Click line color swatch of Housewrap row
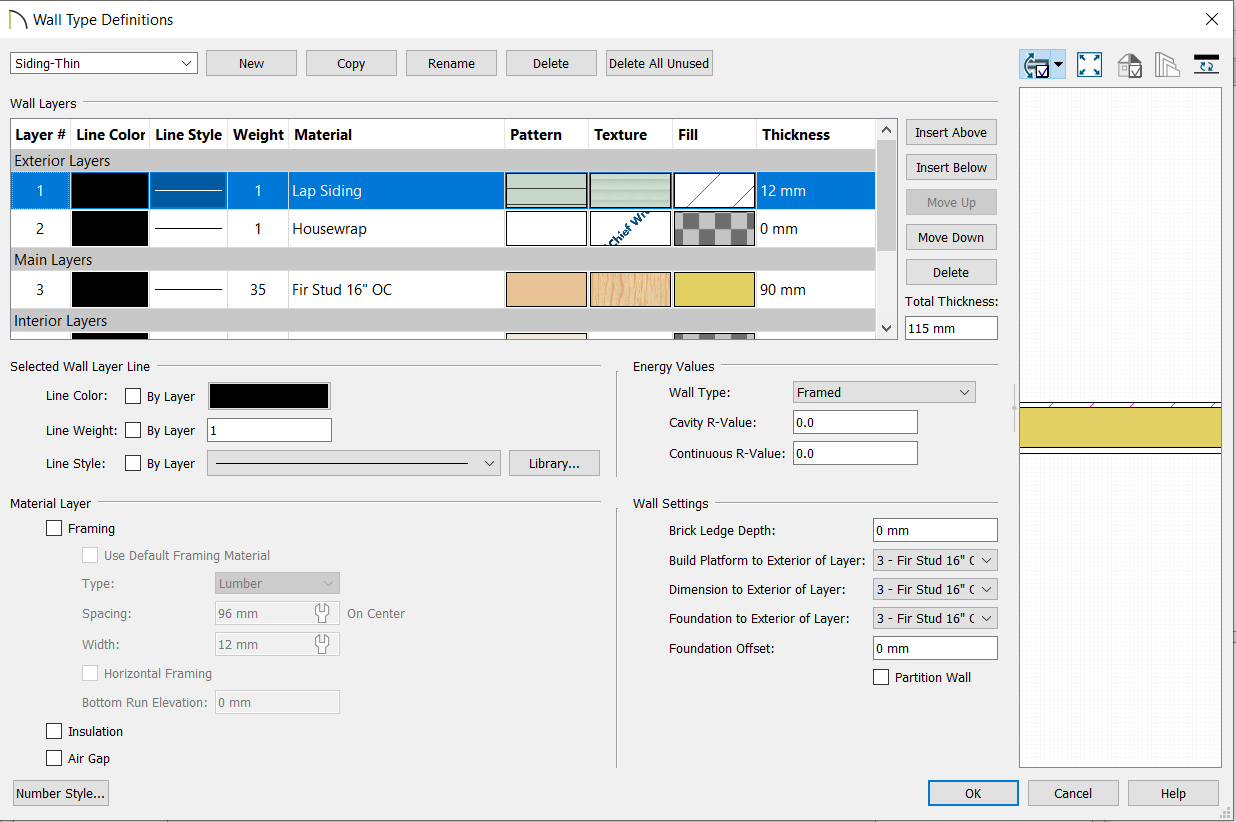The image size is (1236, 822). (110, 229)
